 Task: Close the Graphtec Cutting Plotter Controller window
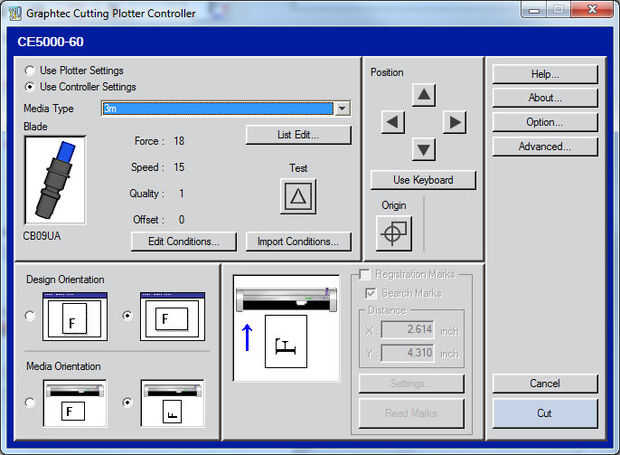click(592, 9)
